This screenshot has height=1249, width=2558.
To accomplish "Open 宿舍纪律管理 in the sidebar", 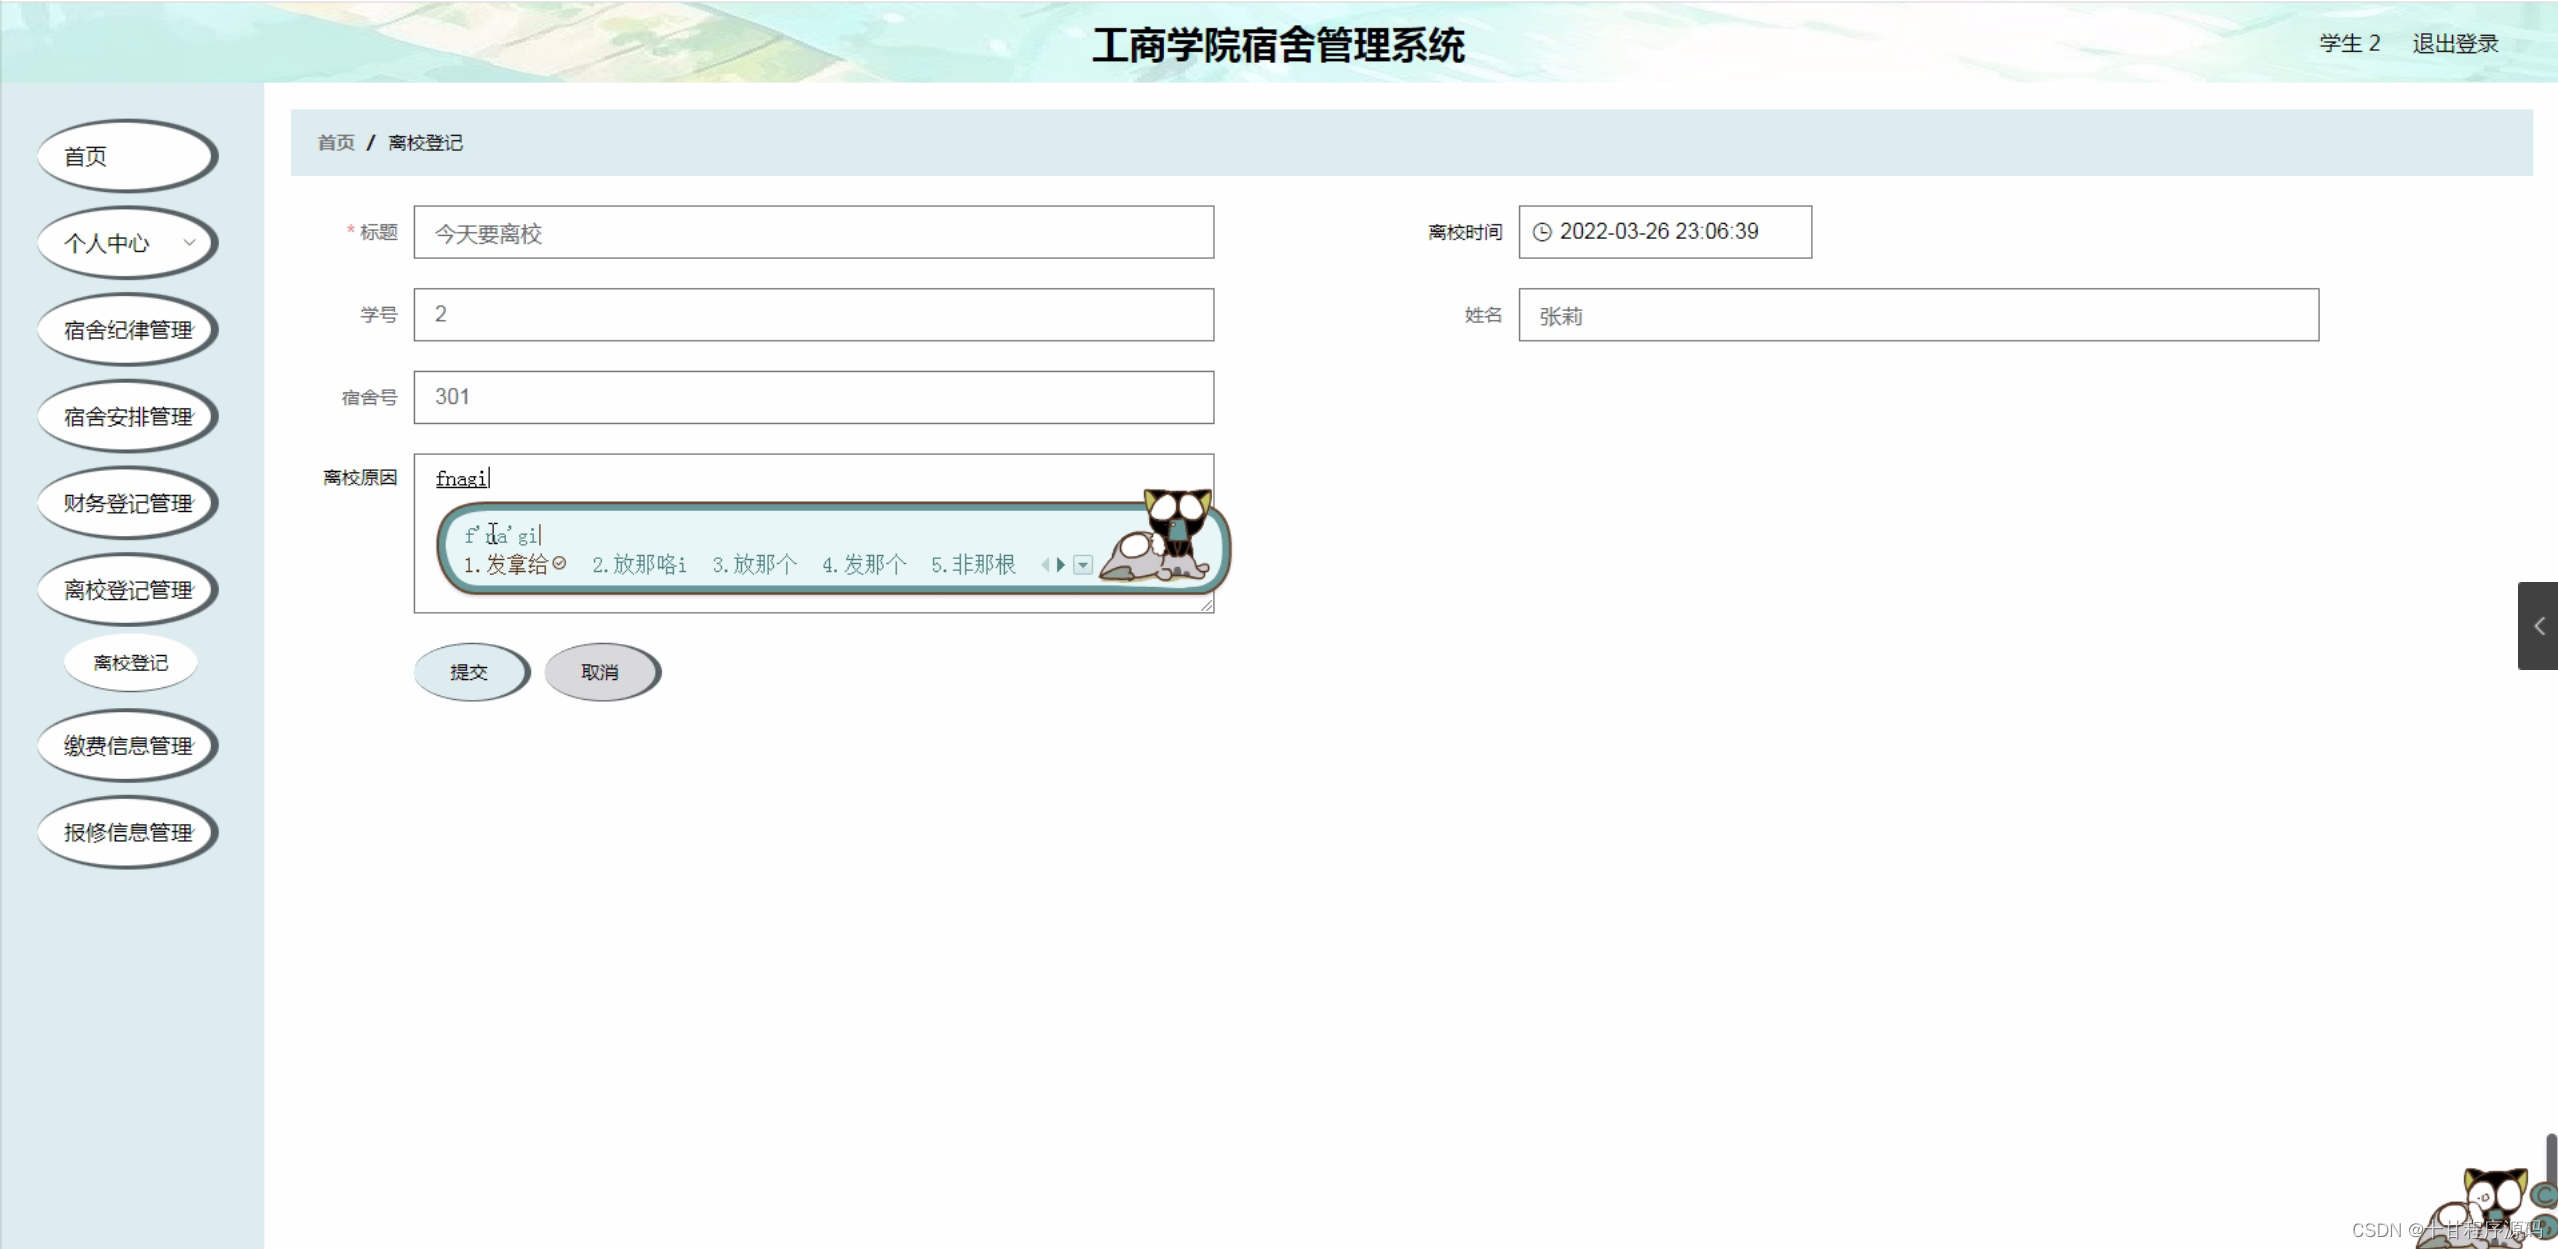I will tap(127, 330).
